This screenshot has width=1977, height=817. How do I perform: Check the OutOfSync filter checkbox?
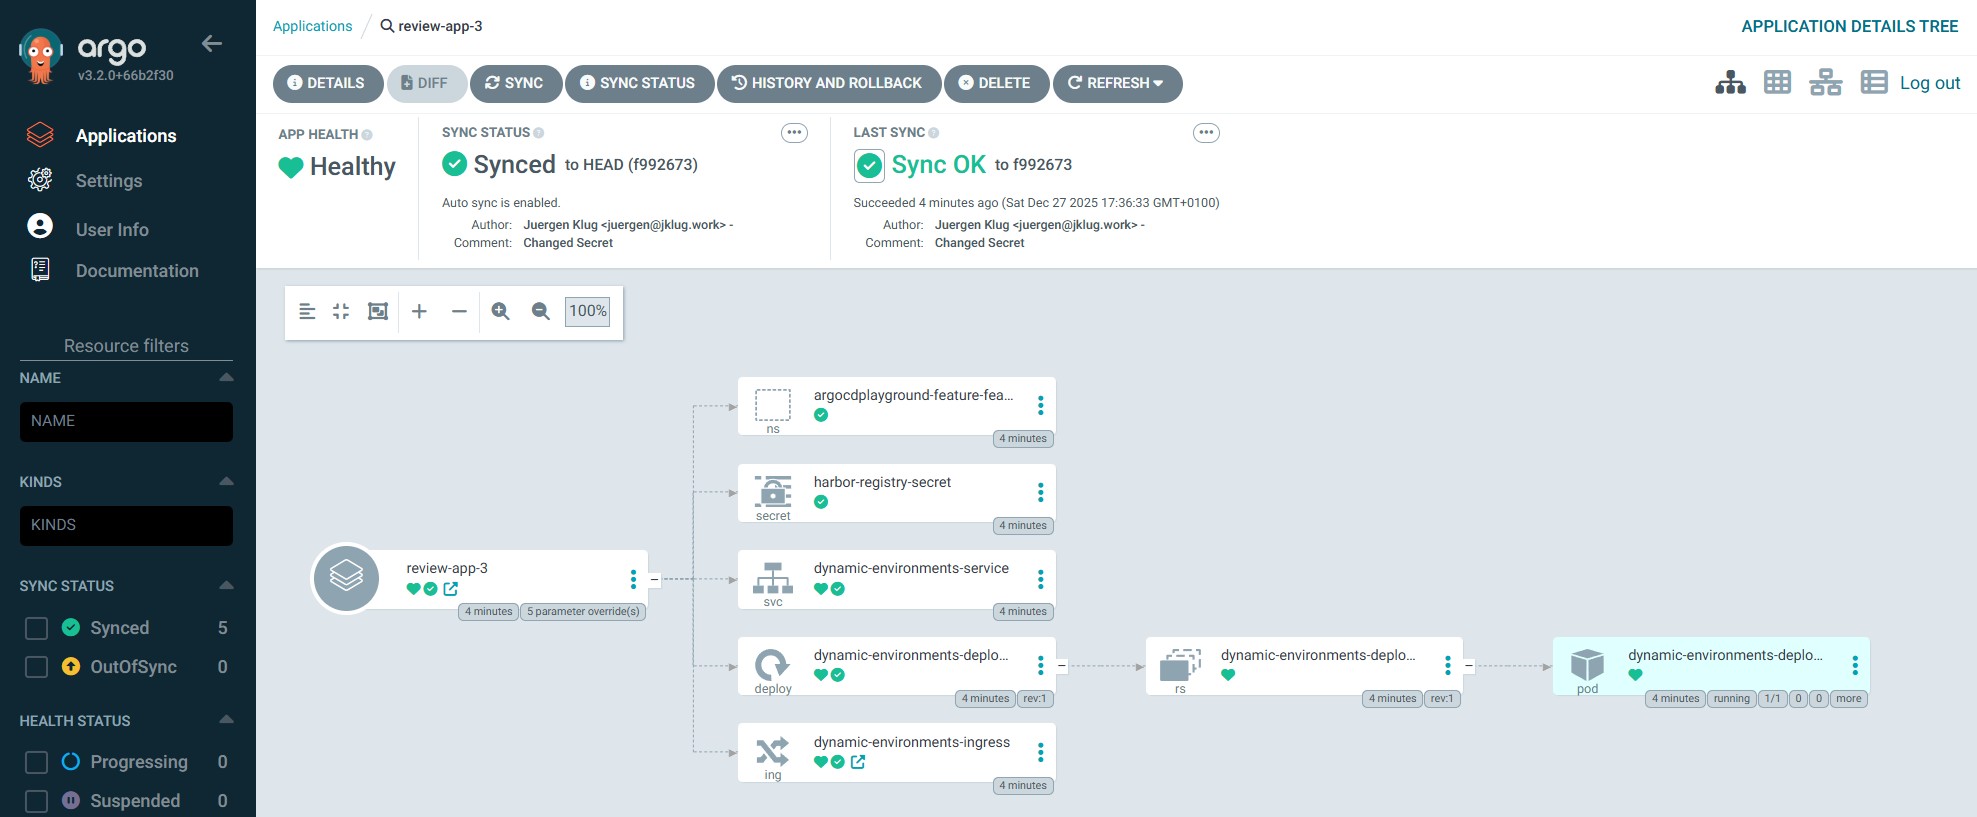pos(36,667)
